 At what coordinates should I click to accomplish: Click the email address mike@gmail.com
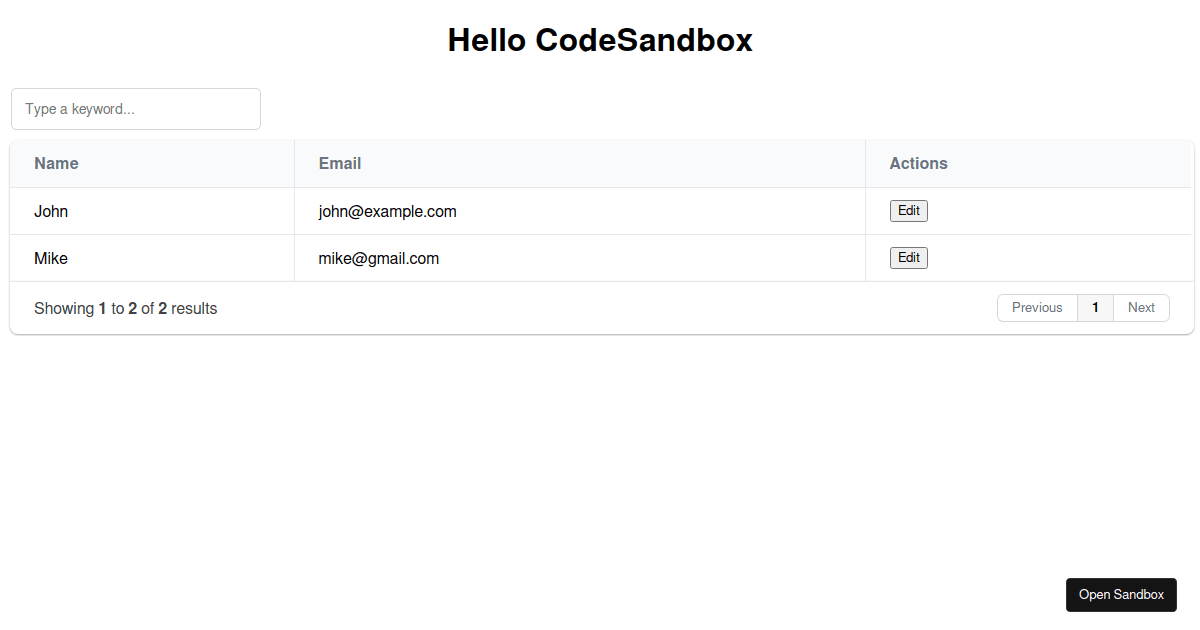click(378, 258)
